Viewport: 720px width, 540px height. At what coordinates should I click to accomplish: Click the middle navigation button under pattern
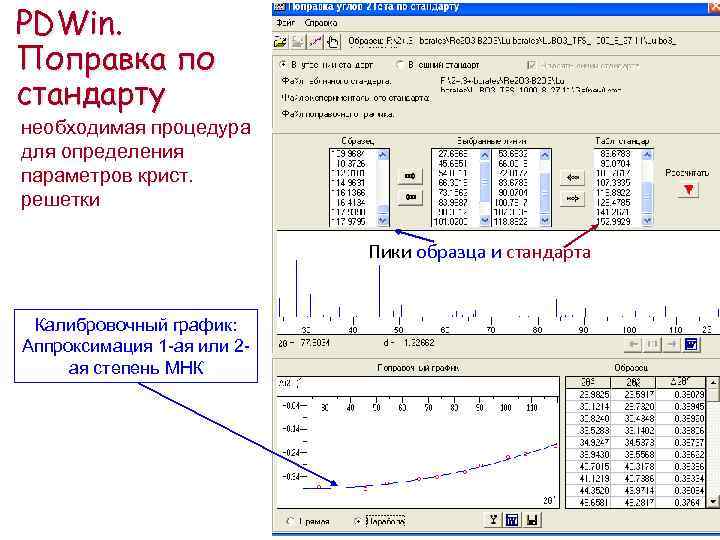tap(652, 344)
